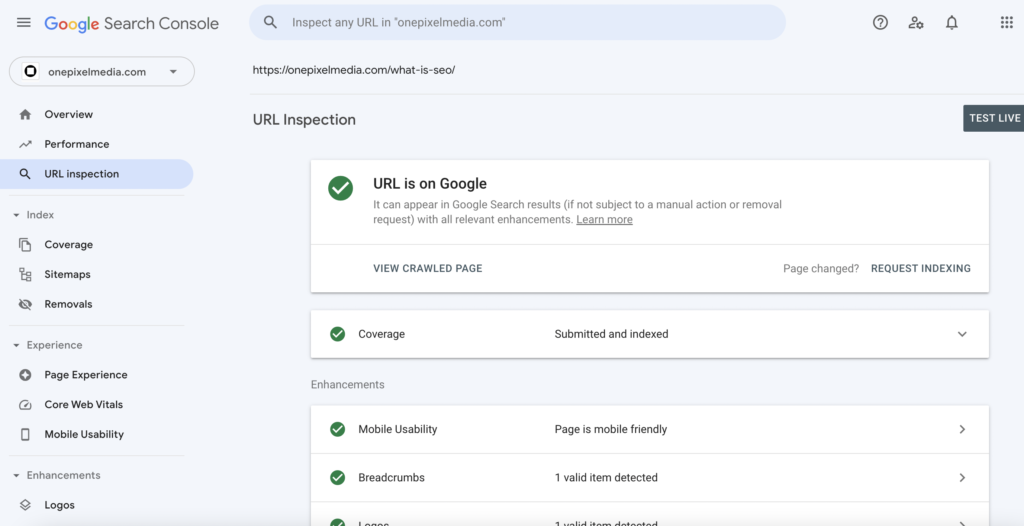Open the hamburger main menu
The height and width of the screenshot is (526, 1024).
coord(24,23)
